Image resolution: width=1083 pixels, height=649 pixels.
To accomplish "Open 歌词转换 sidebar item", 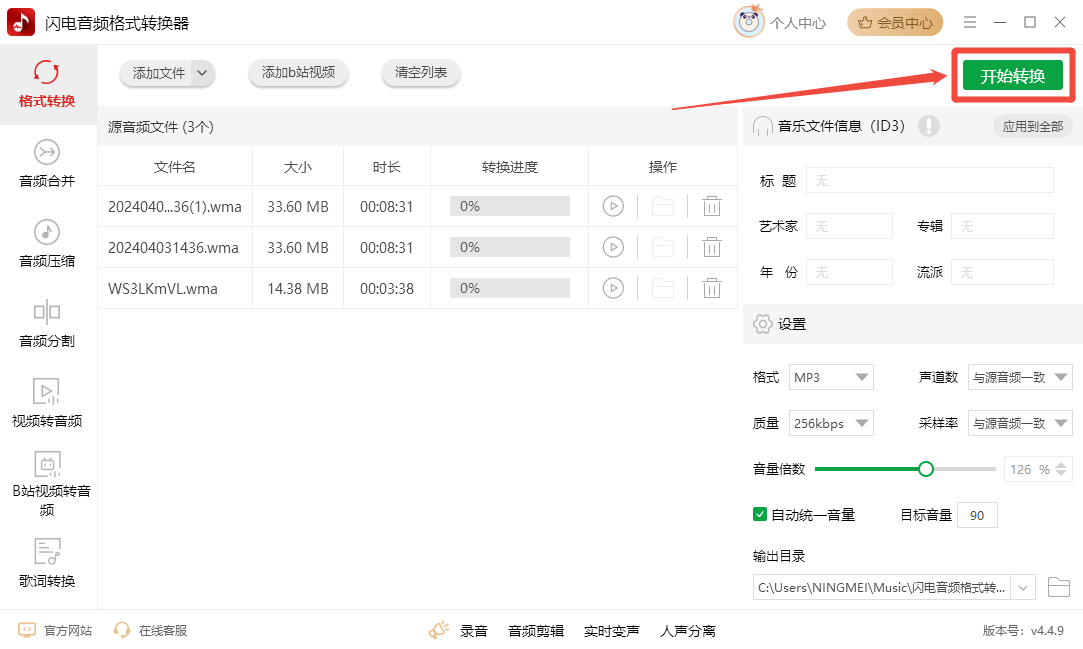I will click(47, 563).
